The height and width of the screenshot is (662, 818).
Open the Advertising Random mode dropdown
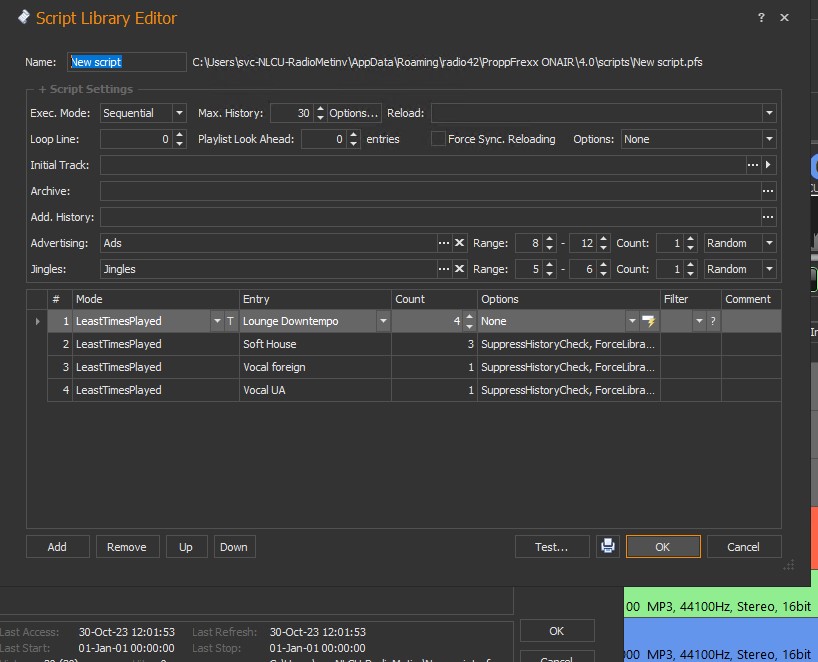(x=768, y=243)
